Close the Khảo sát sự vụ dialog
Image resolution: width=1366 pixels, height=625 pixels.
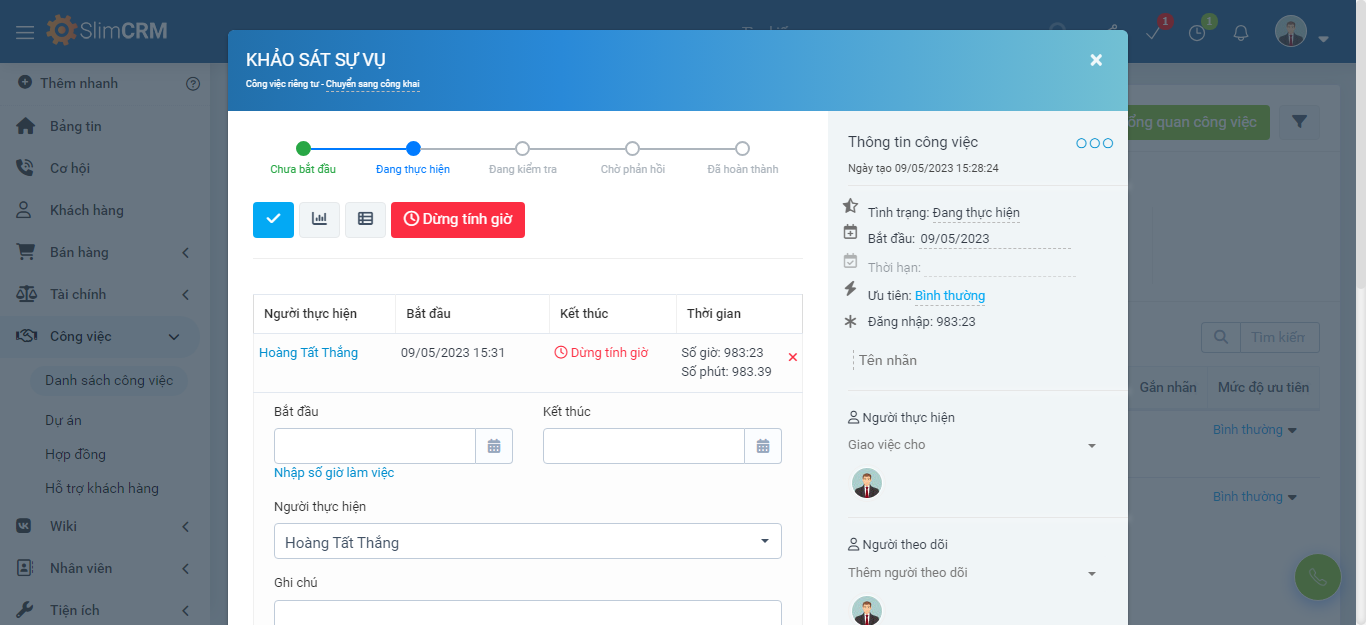pos(1096,60)
